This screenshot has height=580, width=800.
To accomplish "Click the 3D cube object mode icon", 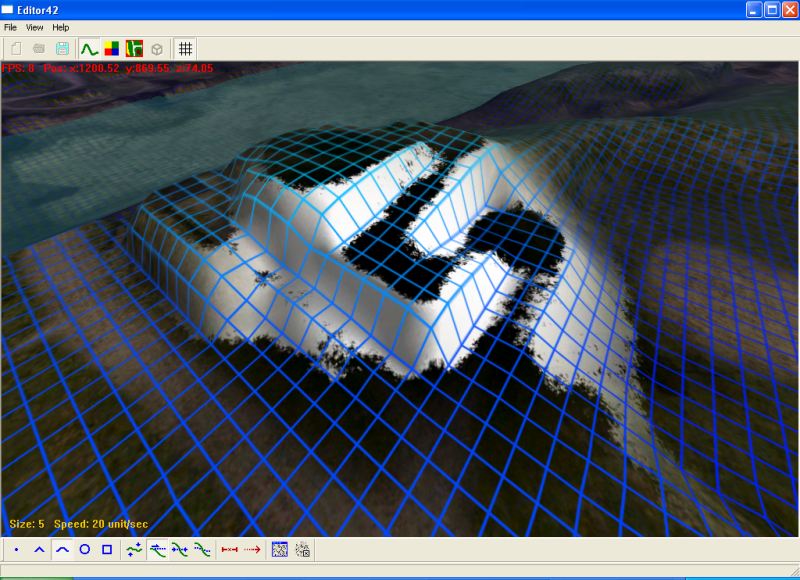I will (157, 48).
